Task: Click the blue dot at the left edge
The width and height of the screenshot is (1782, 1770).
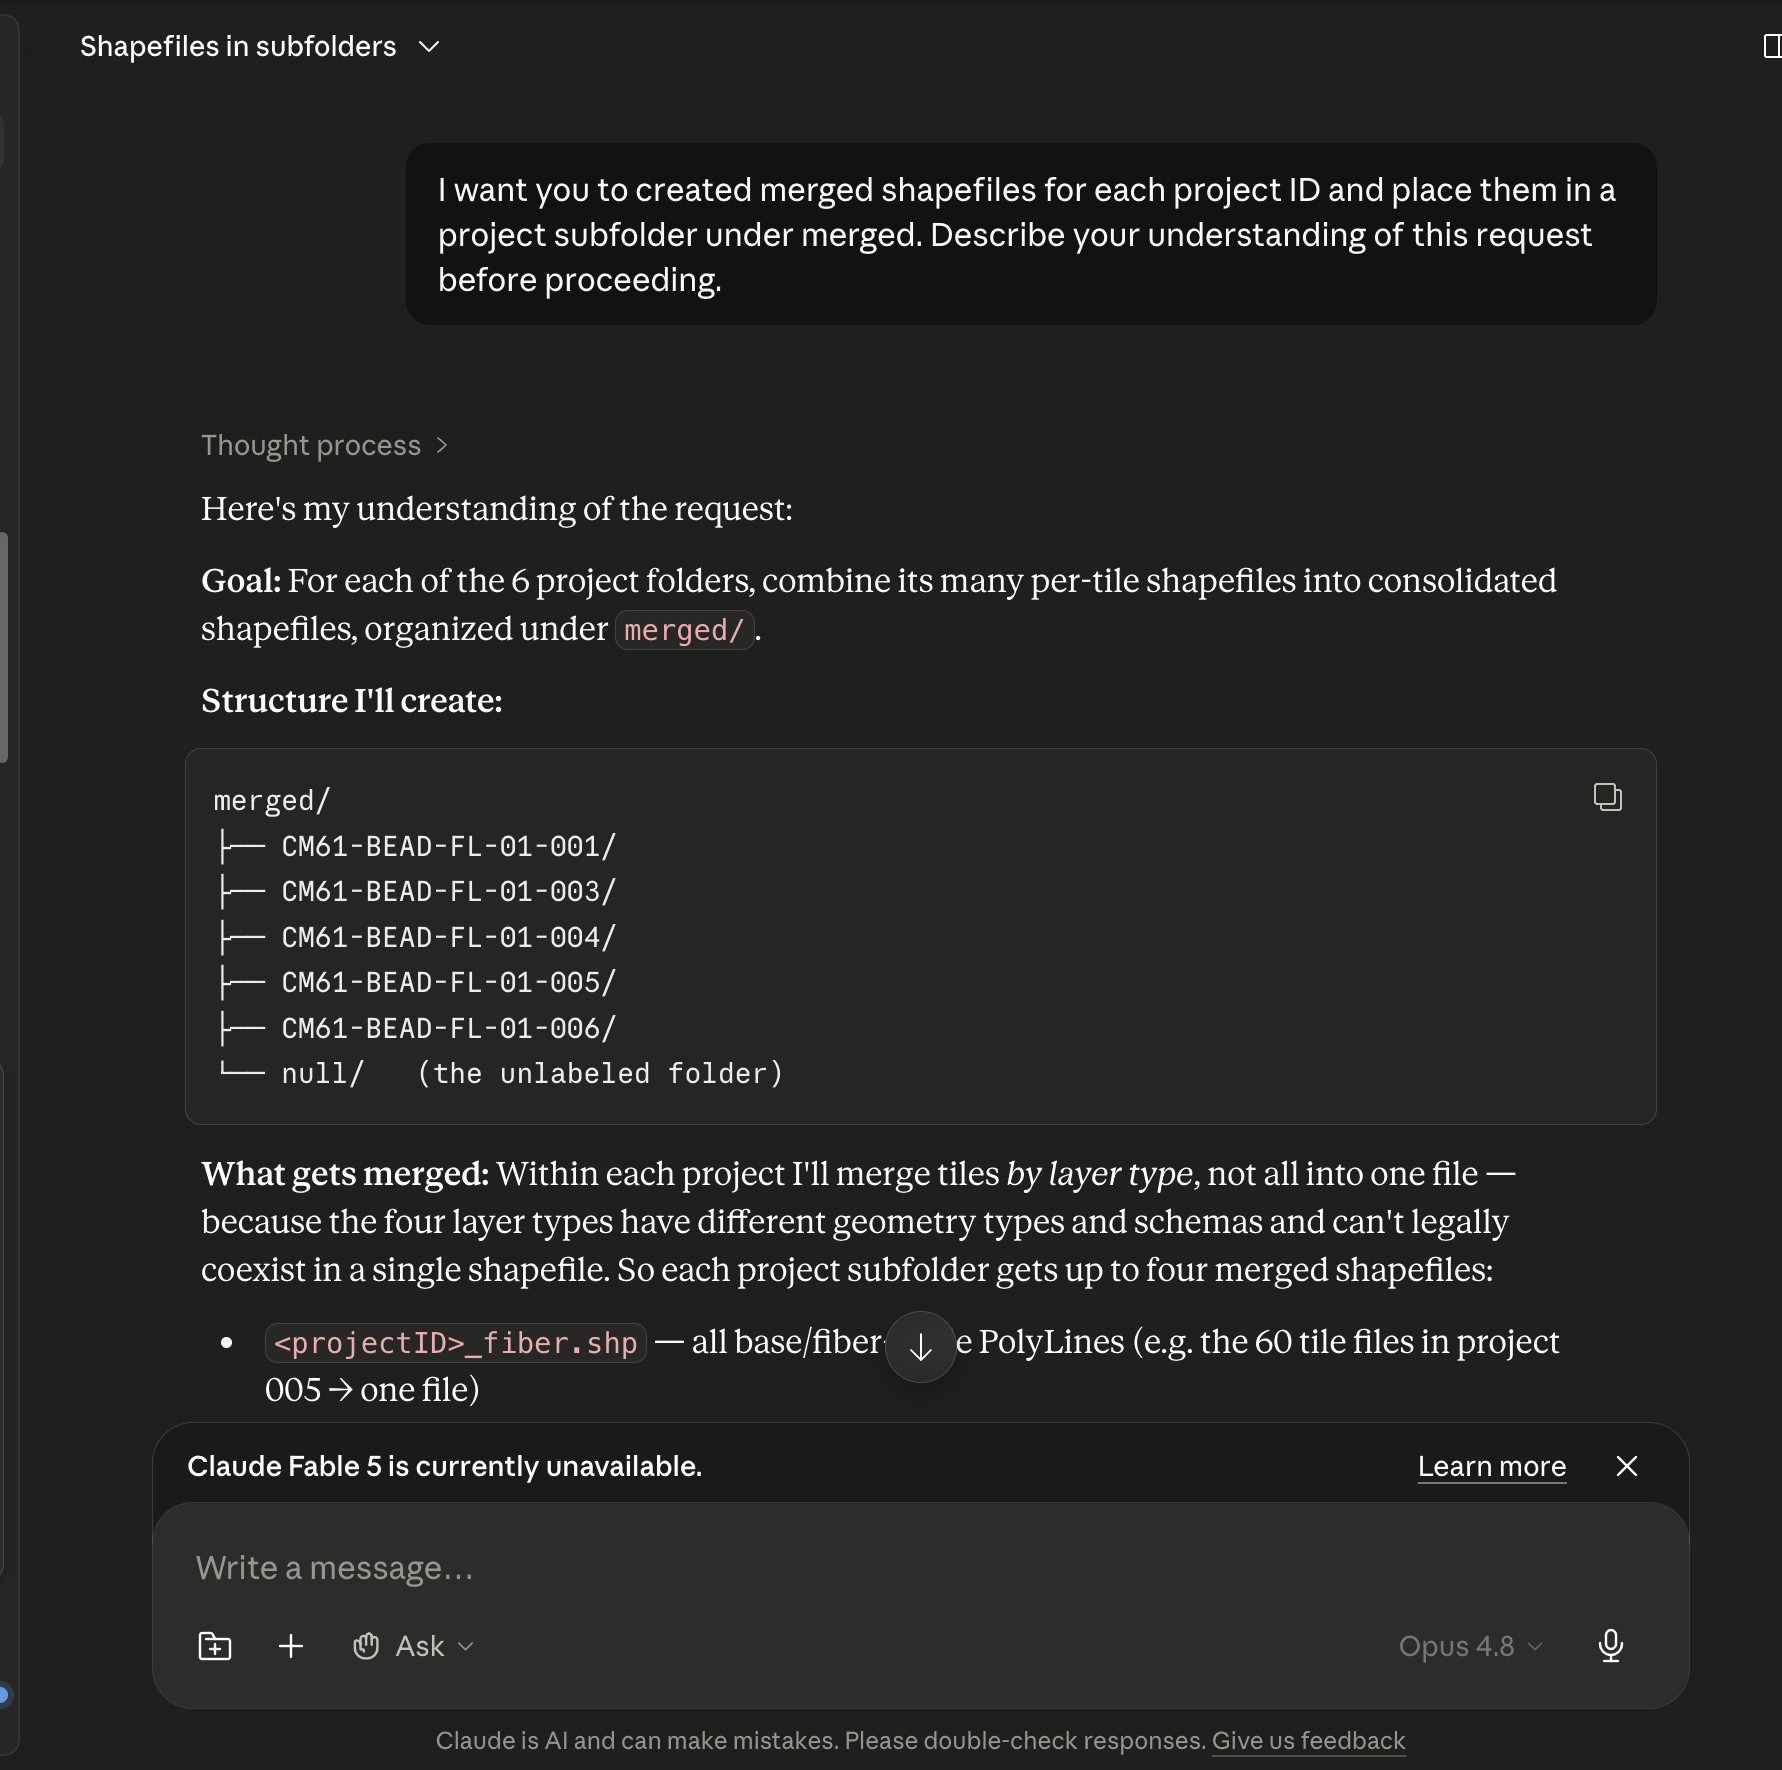Action: pyautogui.click(x=3, y=1694)
